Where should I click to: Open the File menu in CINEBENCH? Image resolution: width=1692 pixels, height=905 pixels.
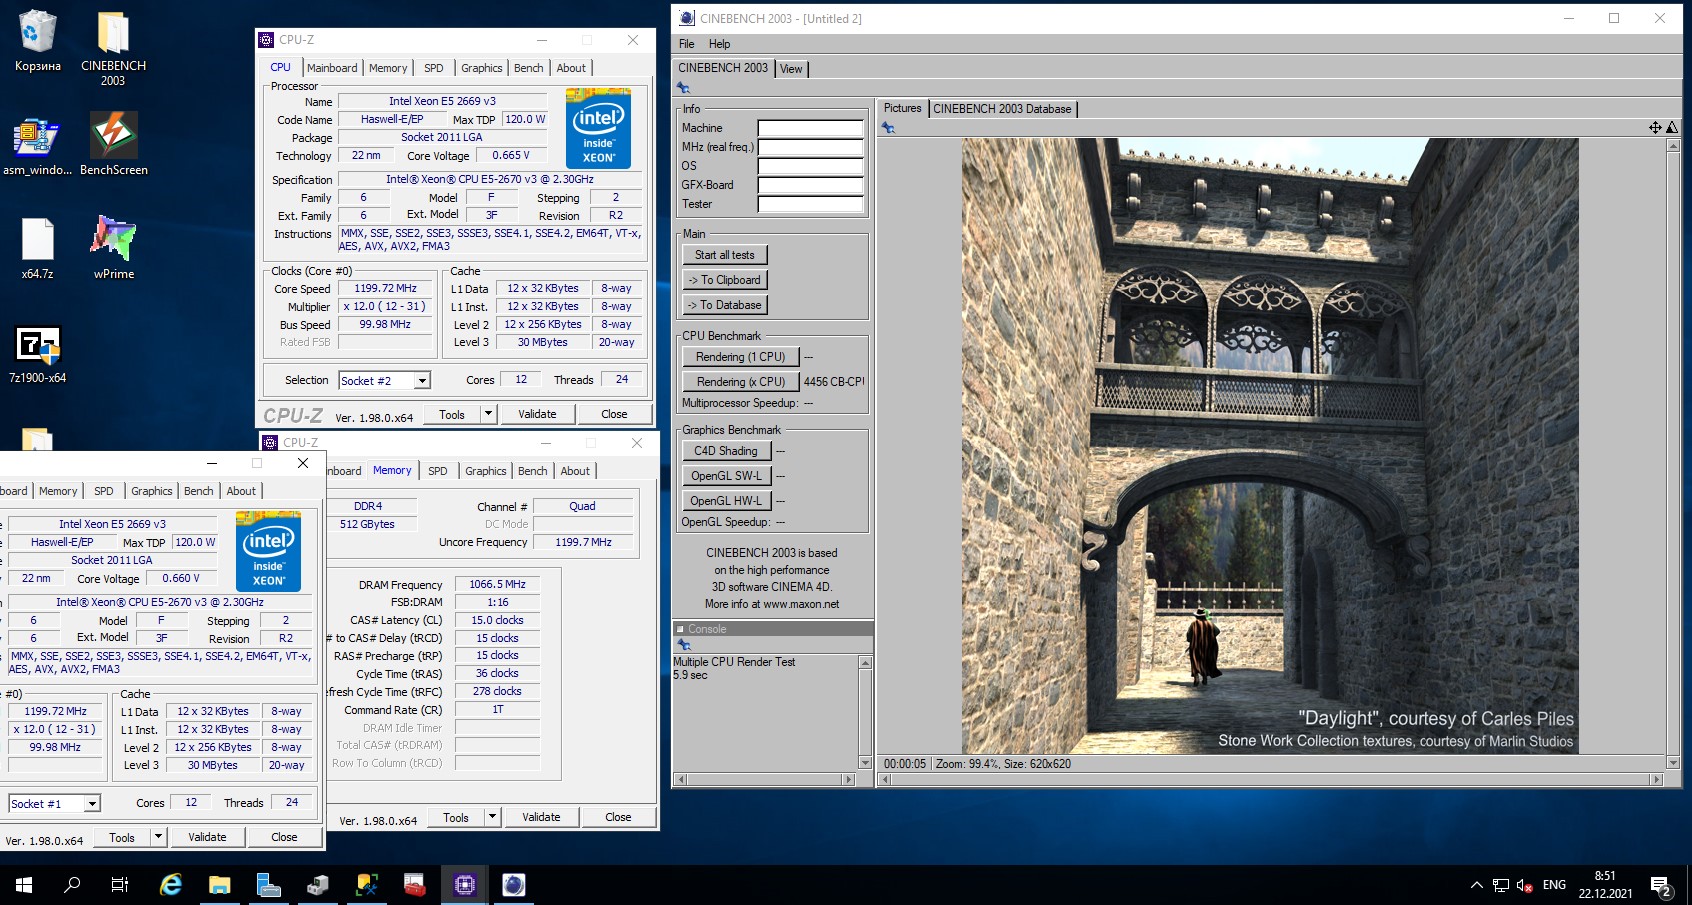click(x=686, y=44)
